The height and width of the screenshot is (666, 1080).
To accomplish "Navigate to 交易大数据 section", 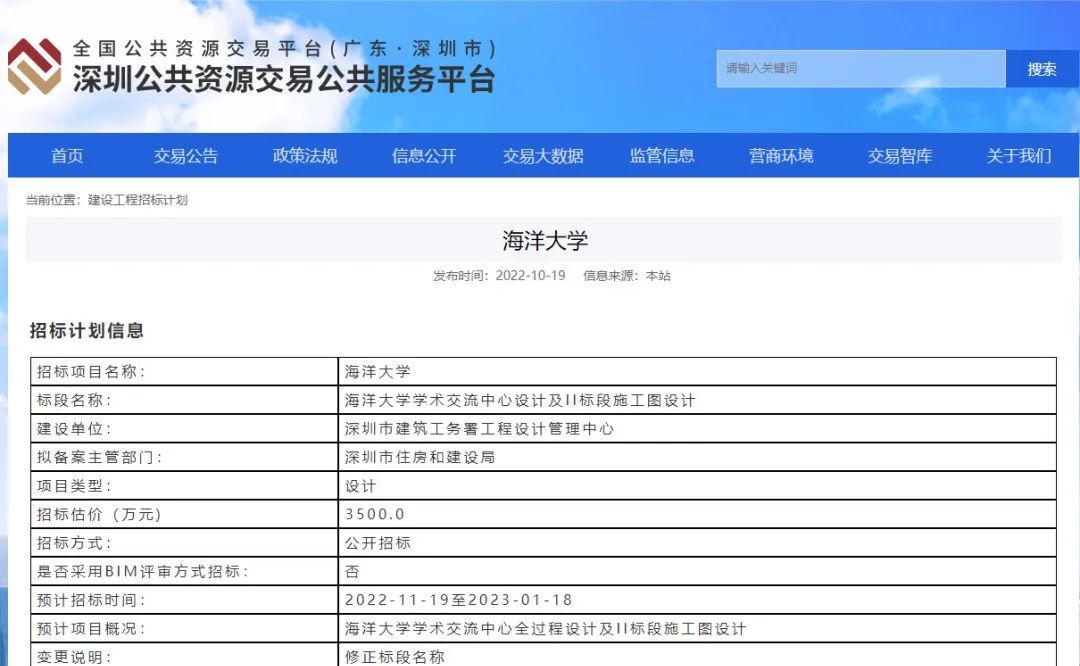I will pos(543,156).
